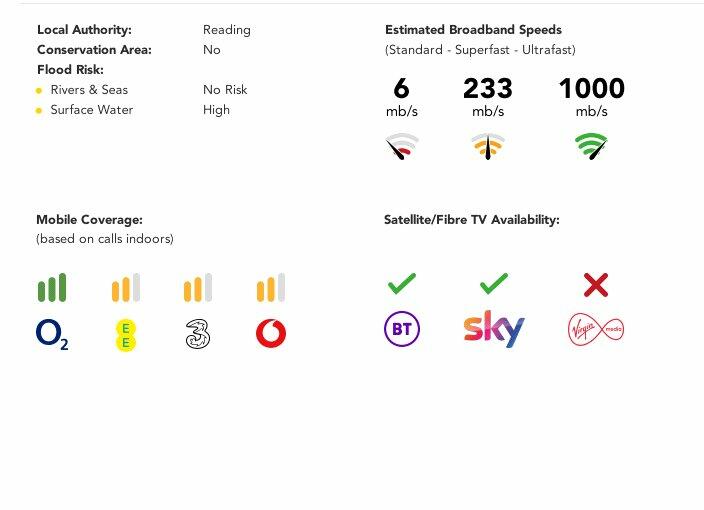The width and height of the screenshot is (704, 510).
Task: Click the yellow EE network logo
Action: [125, 334]
